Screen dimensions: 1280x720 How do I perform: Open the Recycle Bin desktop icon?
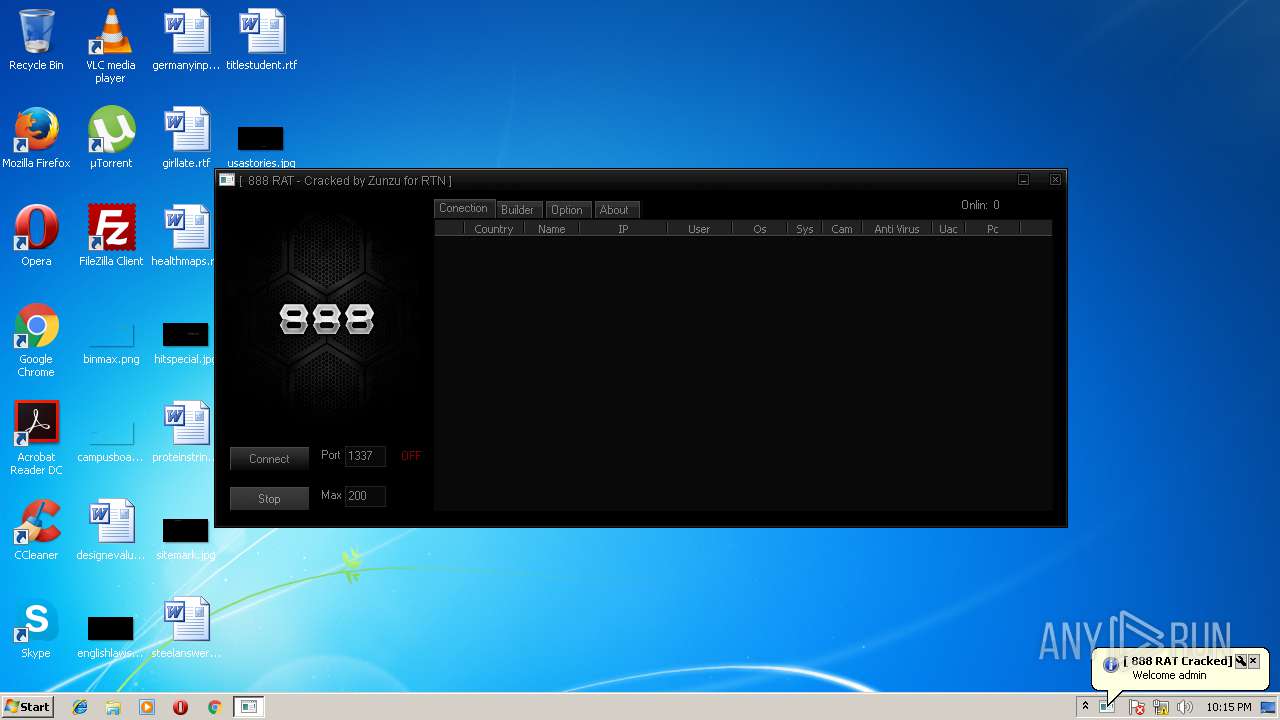click(x=36, y=40)
